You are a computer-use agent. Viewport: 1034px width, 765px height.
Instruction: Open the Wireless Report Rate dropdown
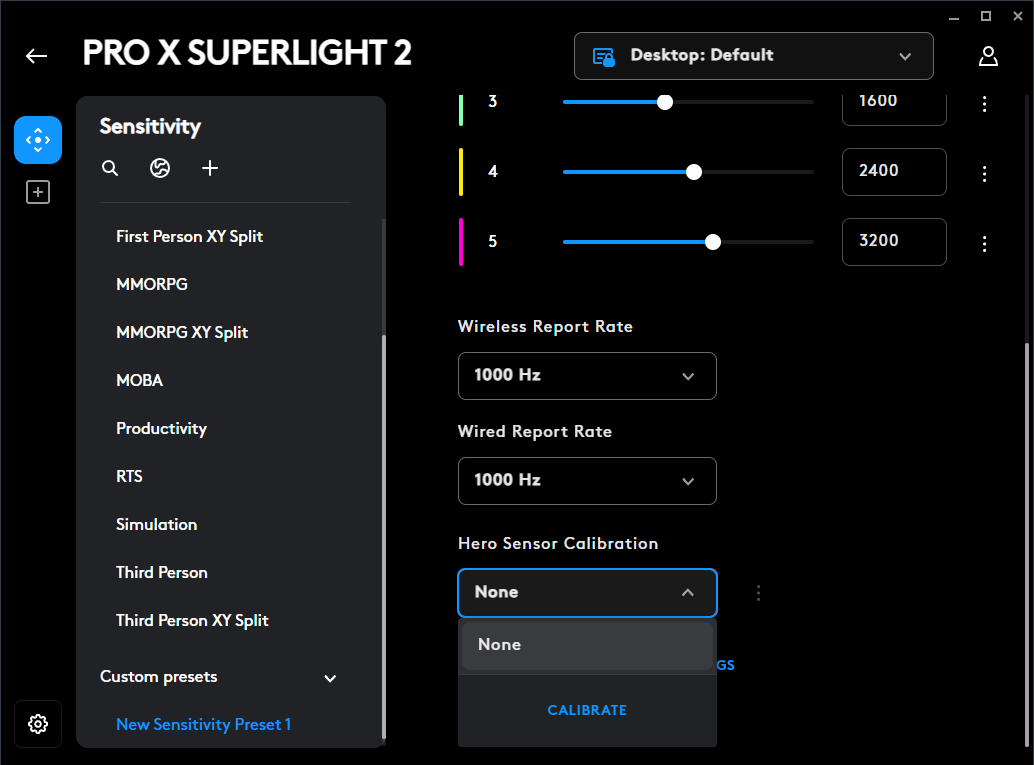coord(587,376)
